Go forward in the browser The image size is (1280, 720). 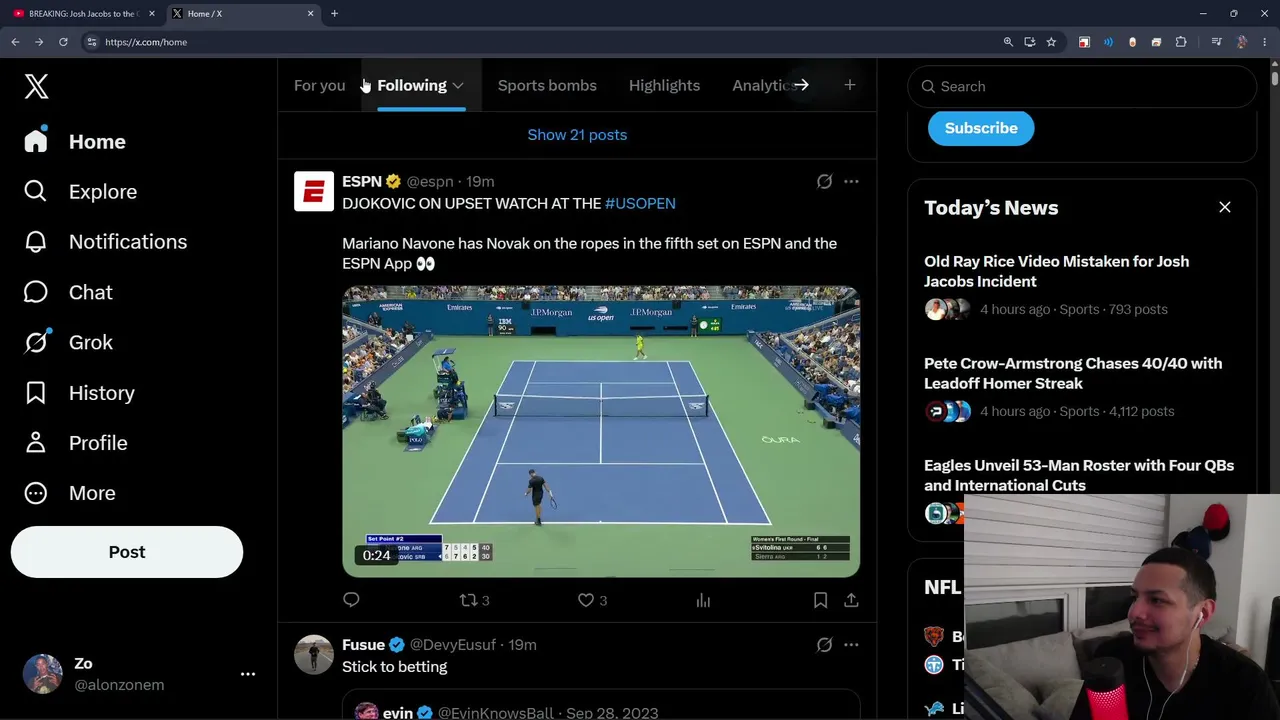pos(39,42)
